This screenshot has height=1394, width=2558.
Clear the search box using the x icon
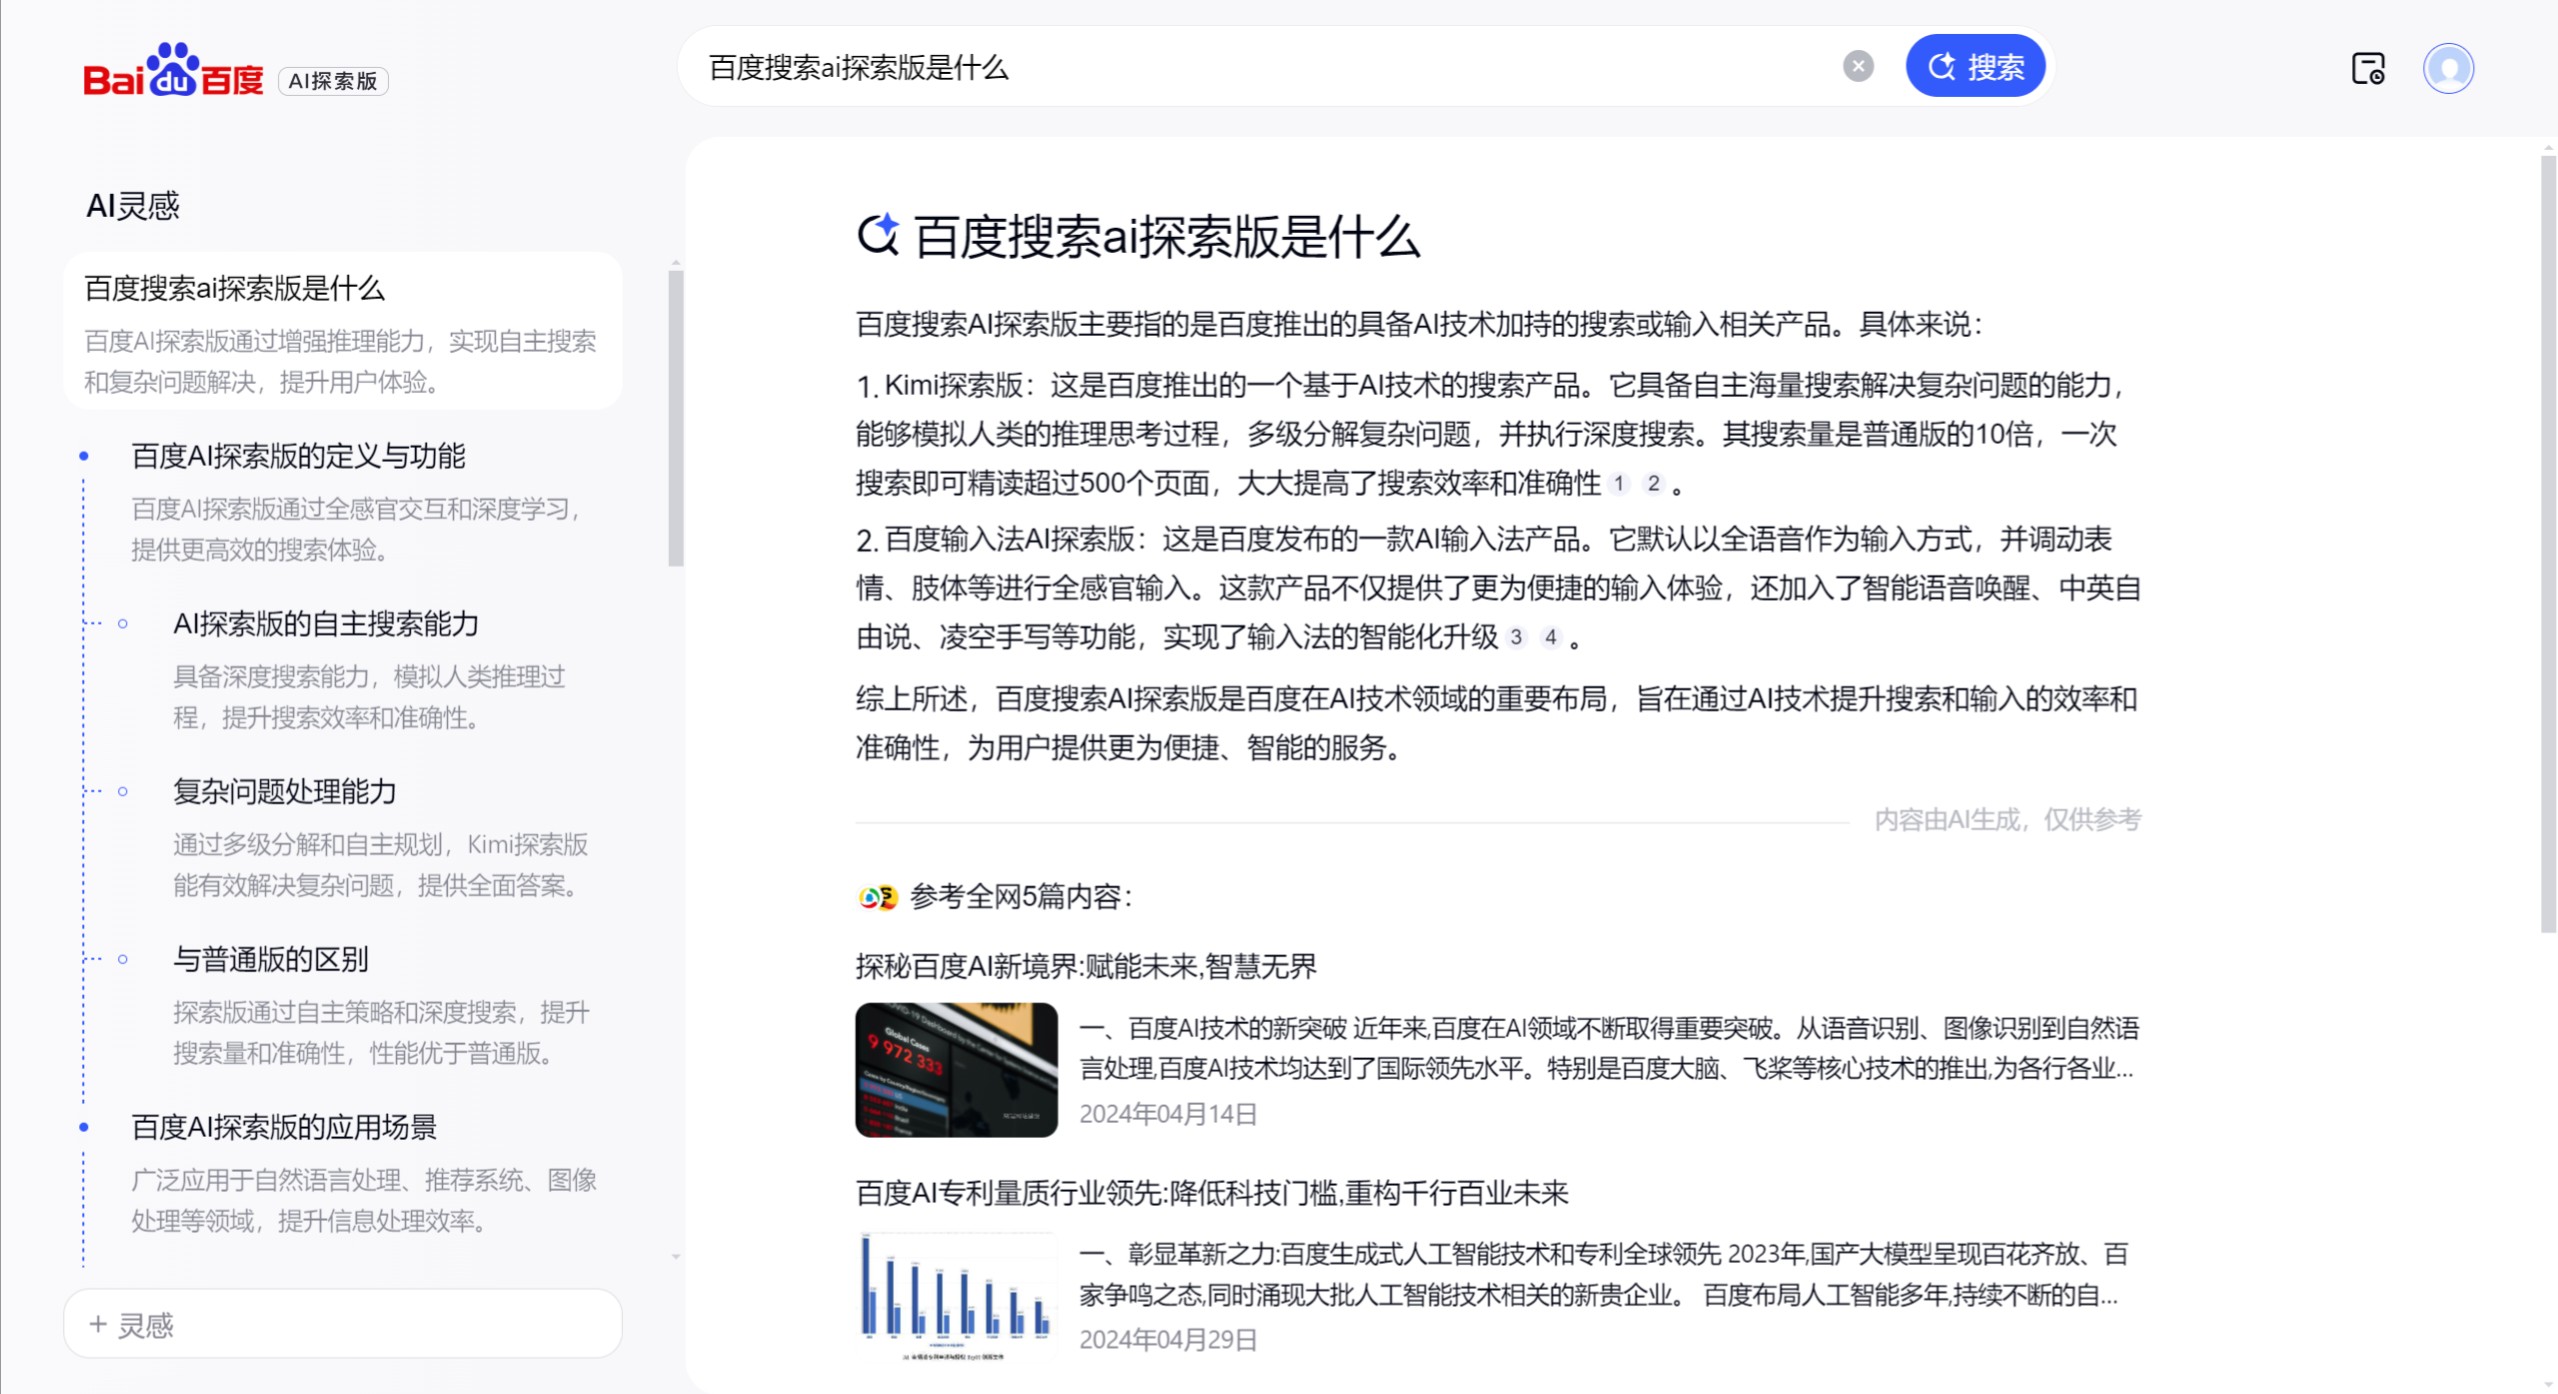point(1857,65)
